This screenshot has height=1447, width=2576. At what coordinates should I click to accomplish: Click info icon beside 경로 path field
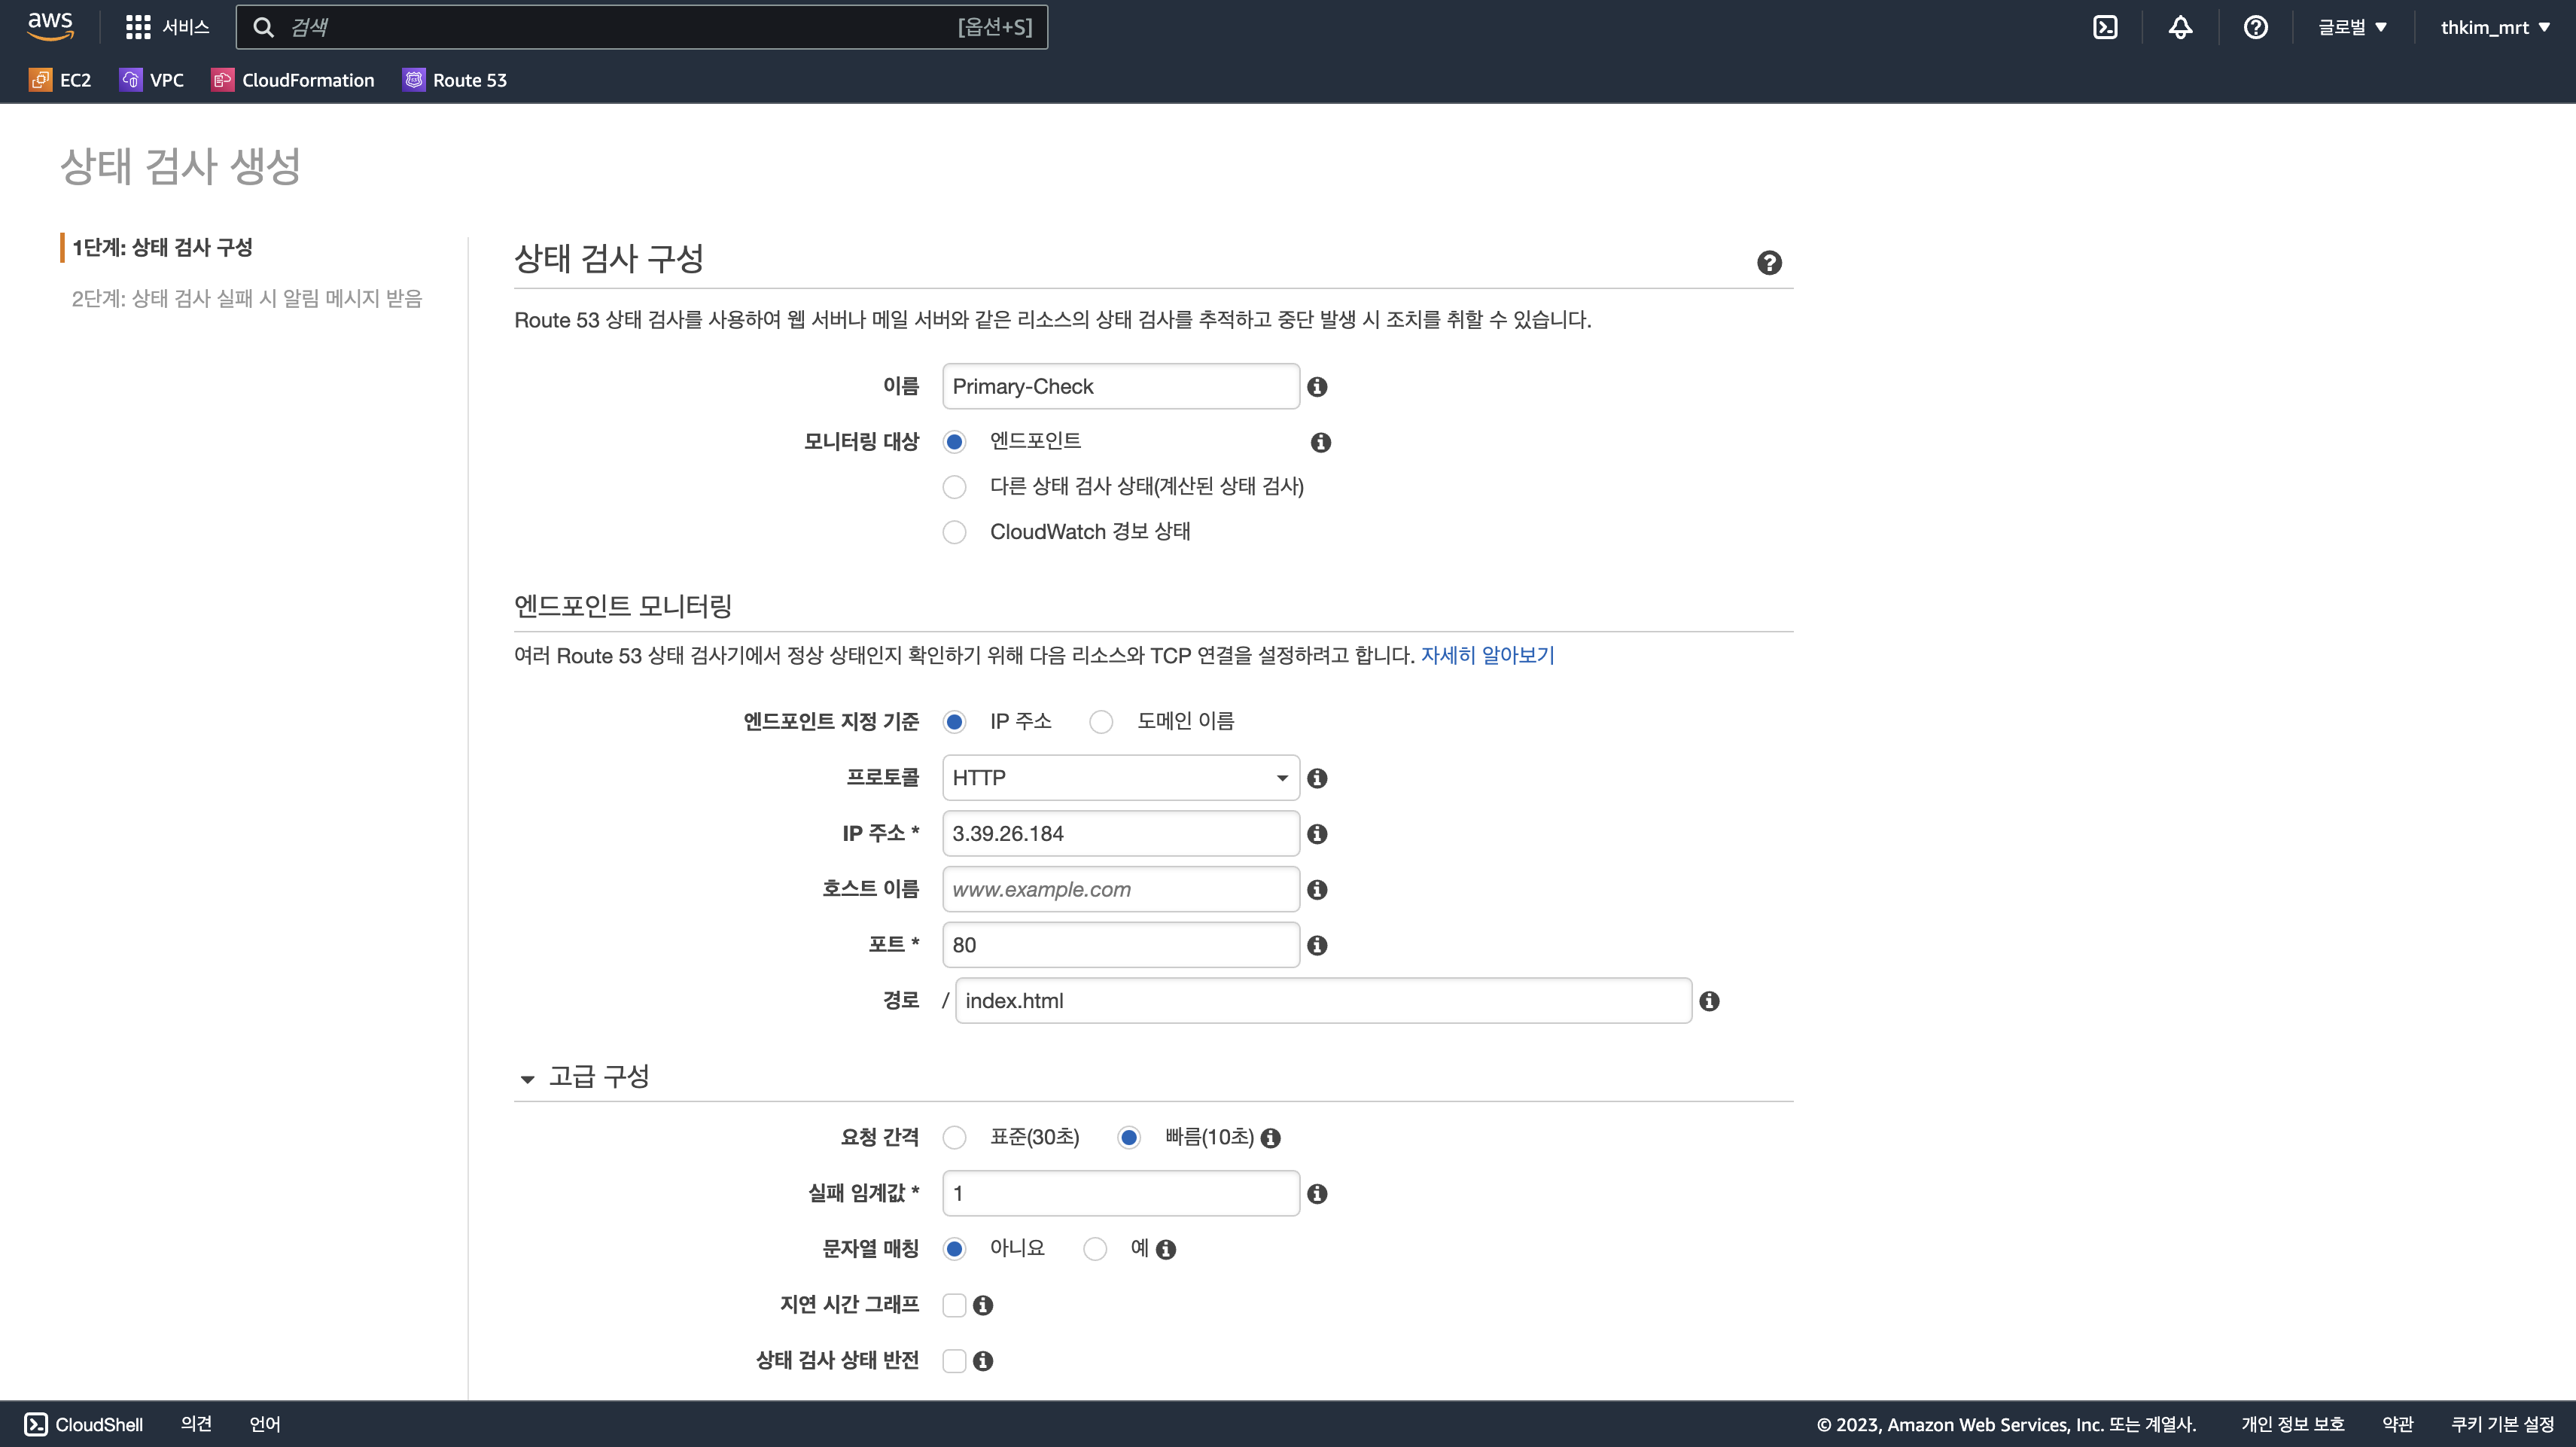tap(1709, 1001)
